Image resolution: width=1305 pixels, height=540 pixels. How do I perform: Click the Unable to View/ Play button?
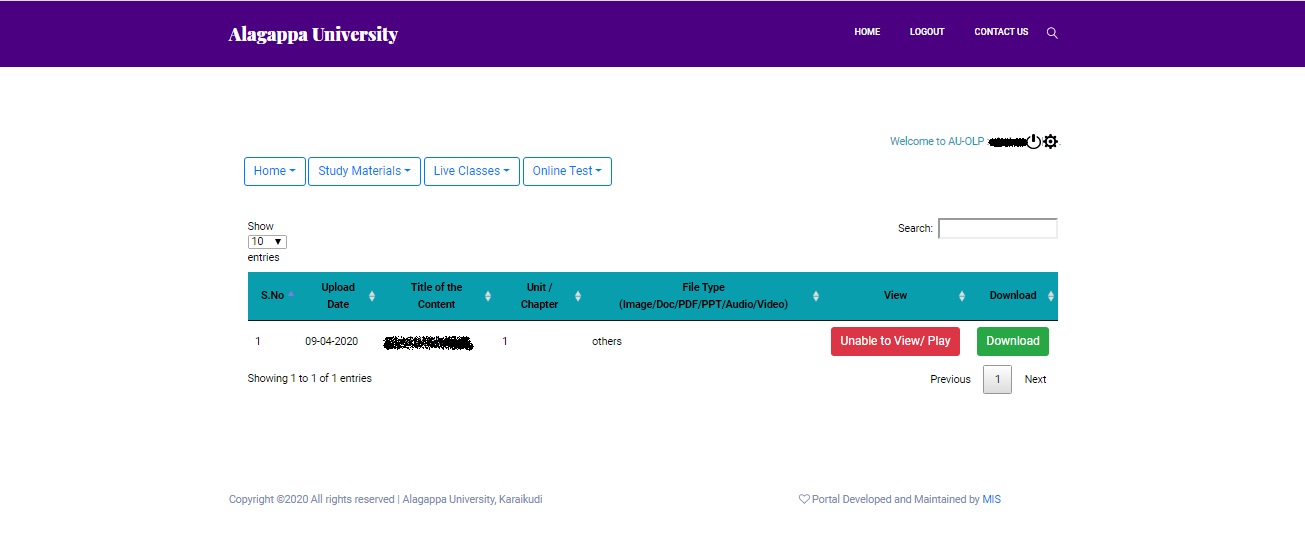pyautogui.click(x=895, y=341)
